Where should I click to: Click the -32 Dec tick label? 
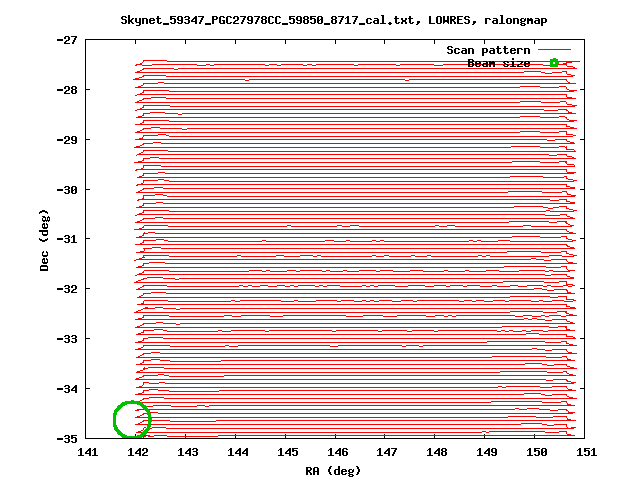67,289
